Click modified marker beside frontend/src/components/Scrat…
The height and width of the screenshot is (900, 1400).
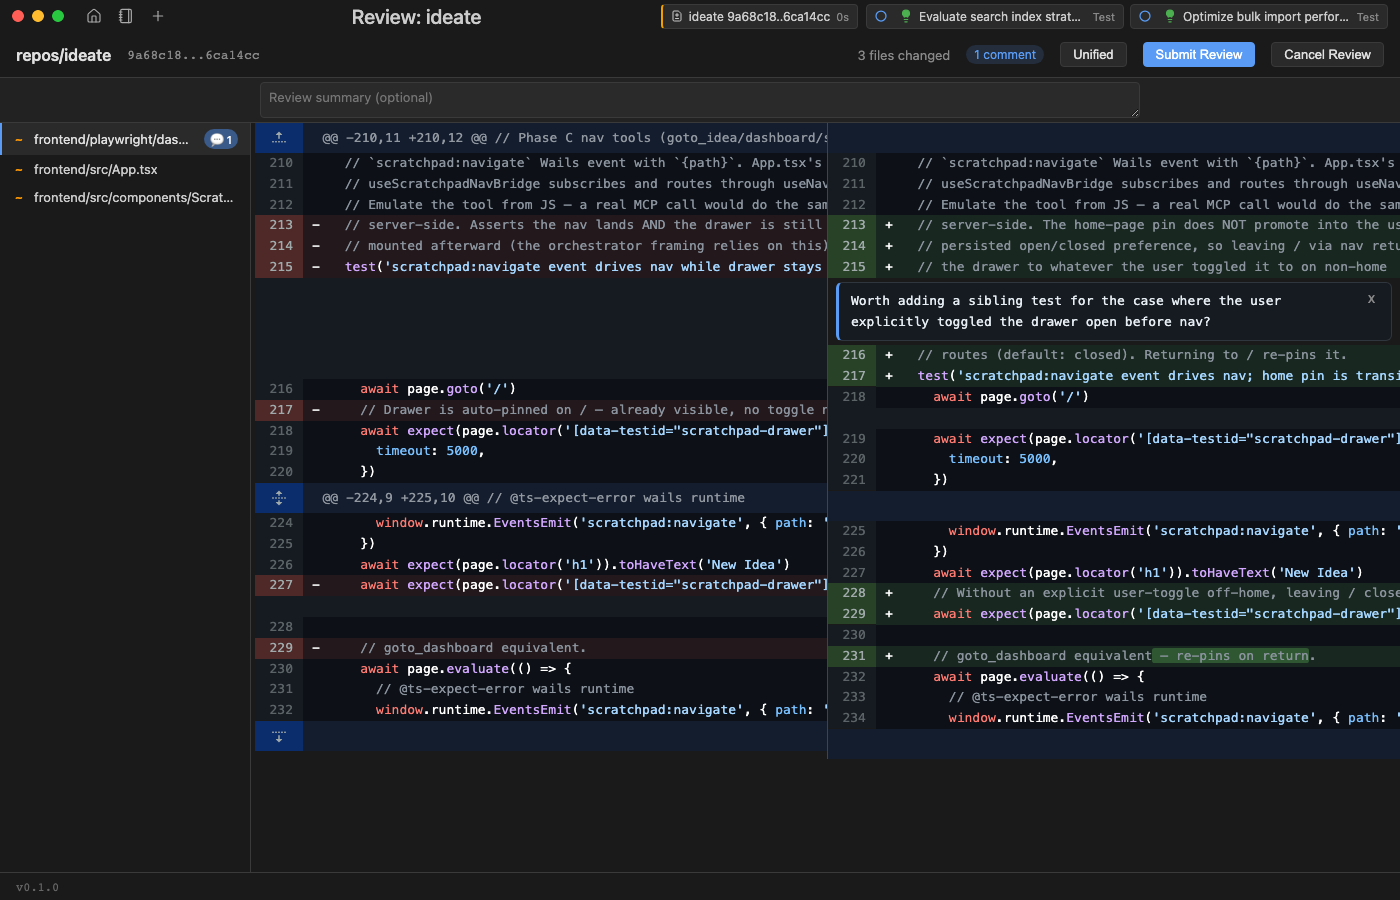[19, 198]
